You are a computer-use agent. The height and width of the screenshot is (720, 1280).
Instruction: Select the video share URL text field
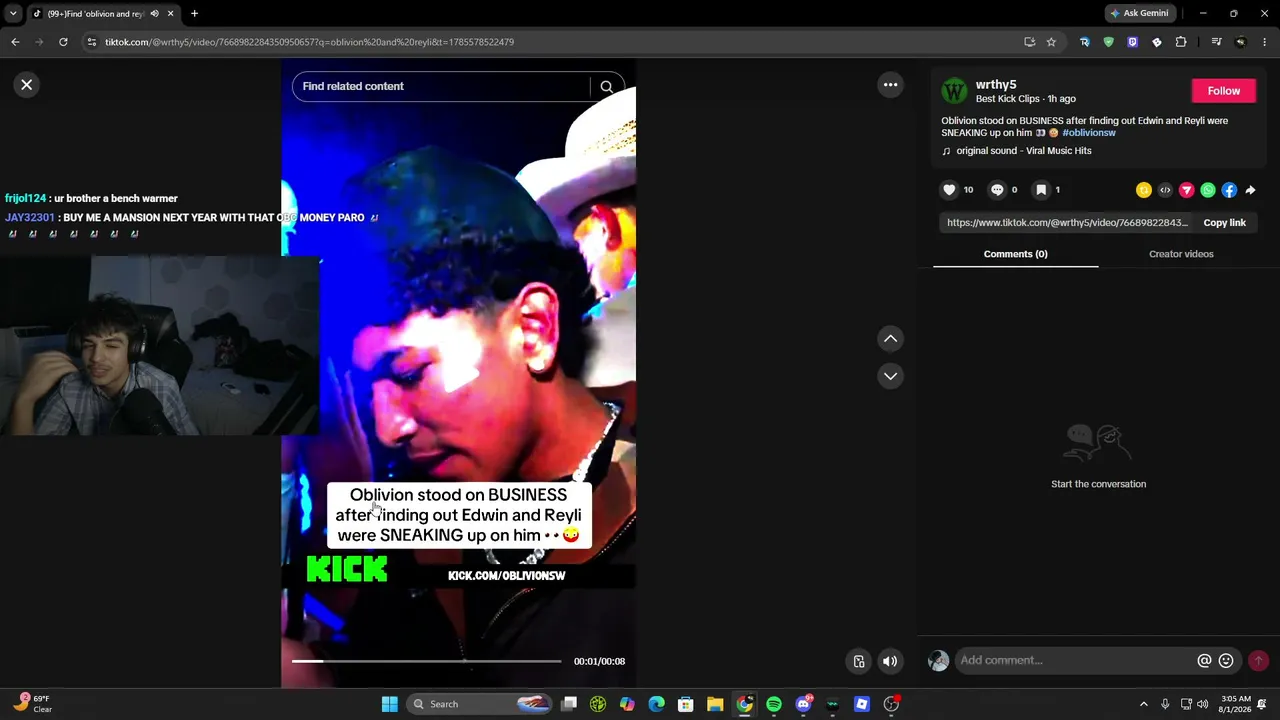coord(1067,223)
